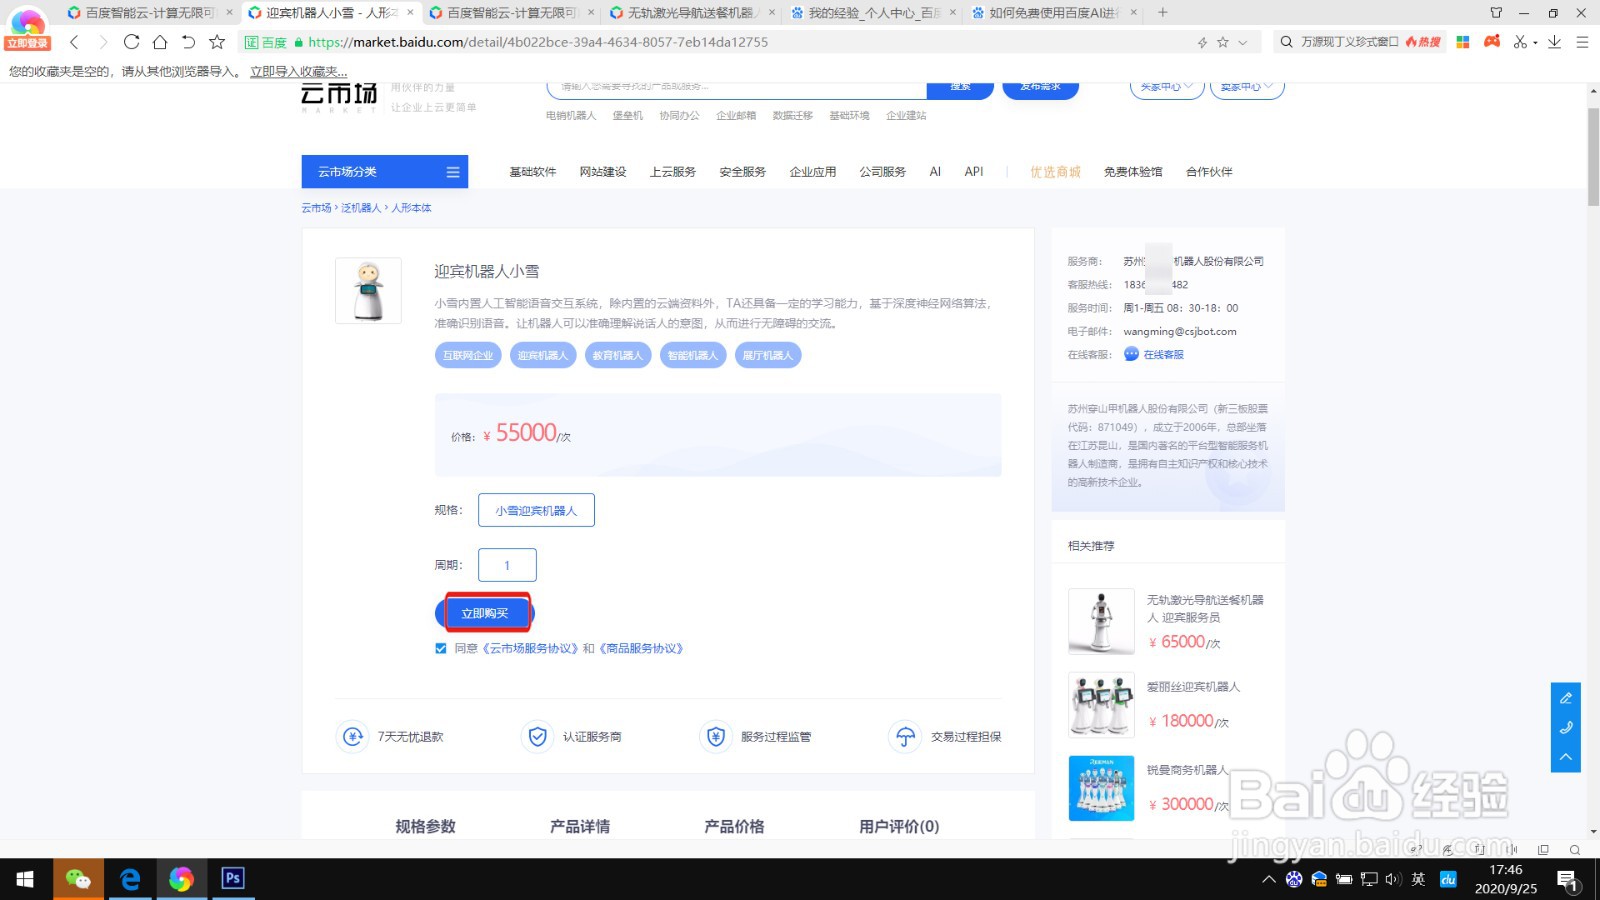
Task: Select the 小雪迎宾机器人 specification option
Action: tap(536, 510)
